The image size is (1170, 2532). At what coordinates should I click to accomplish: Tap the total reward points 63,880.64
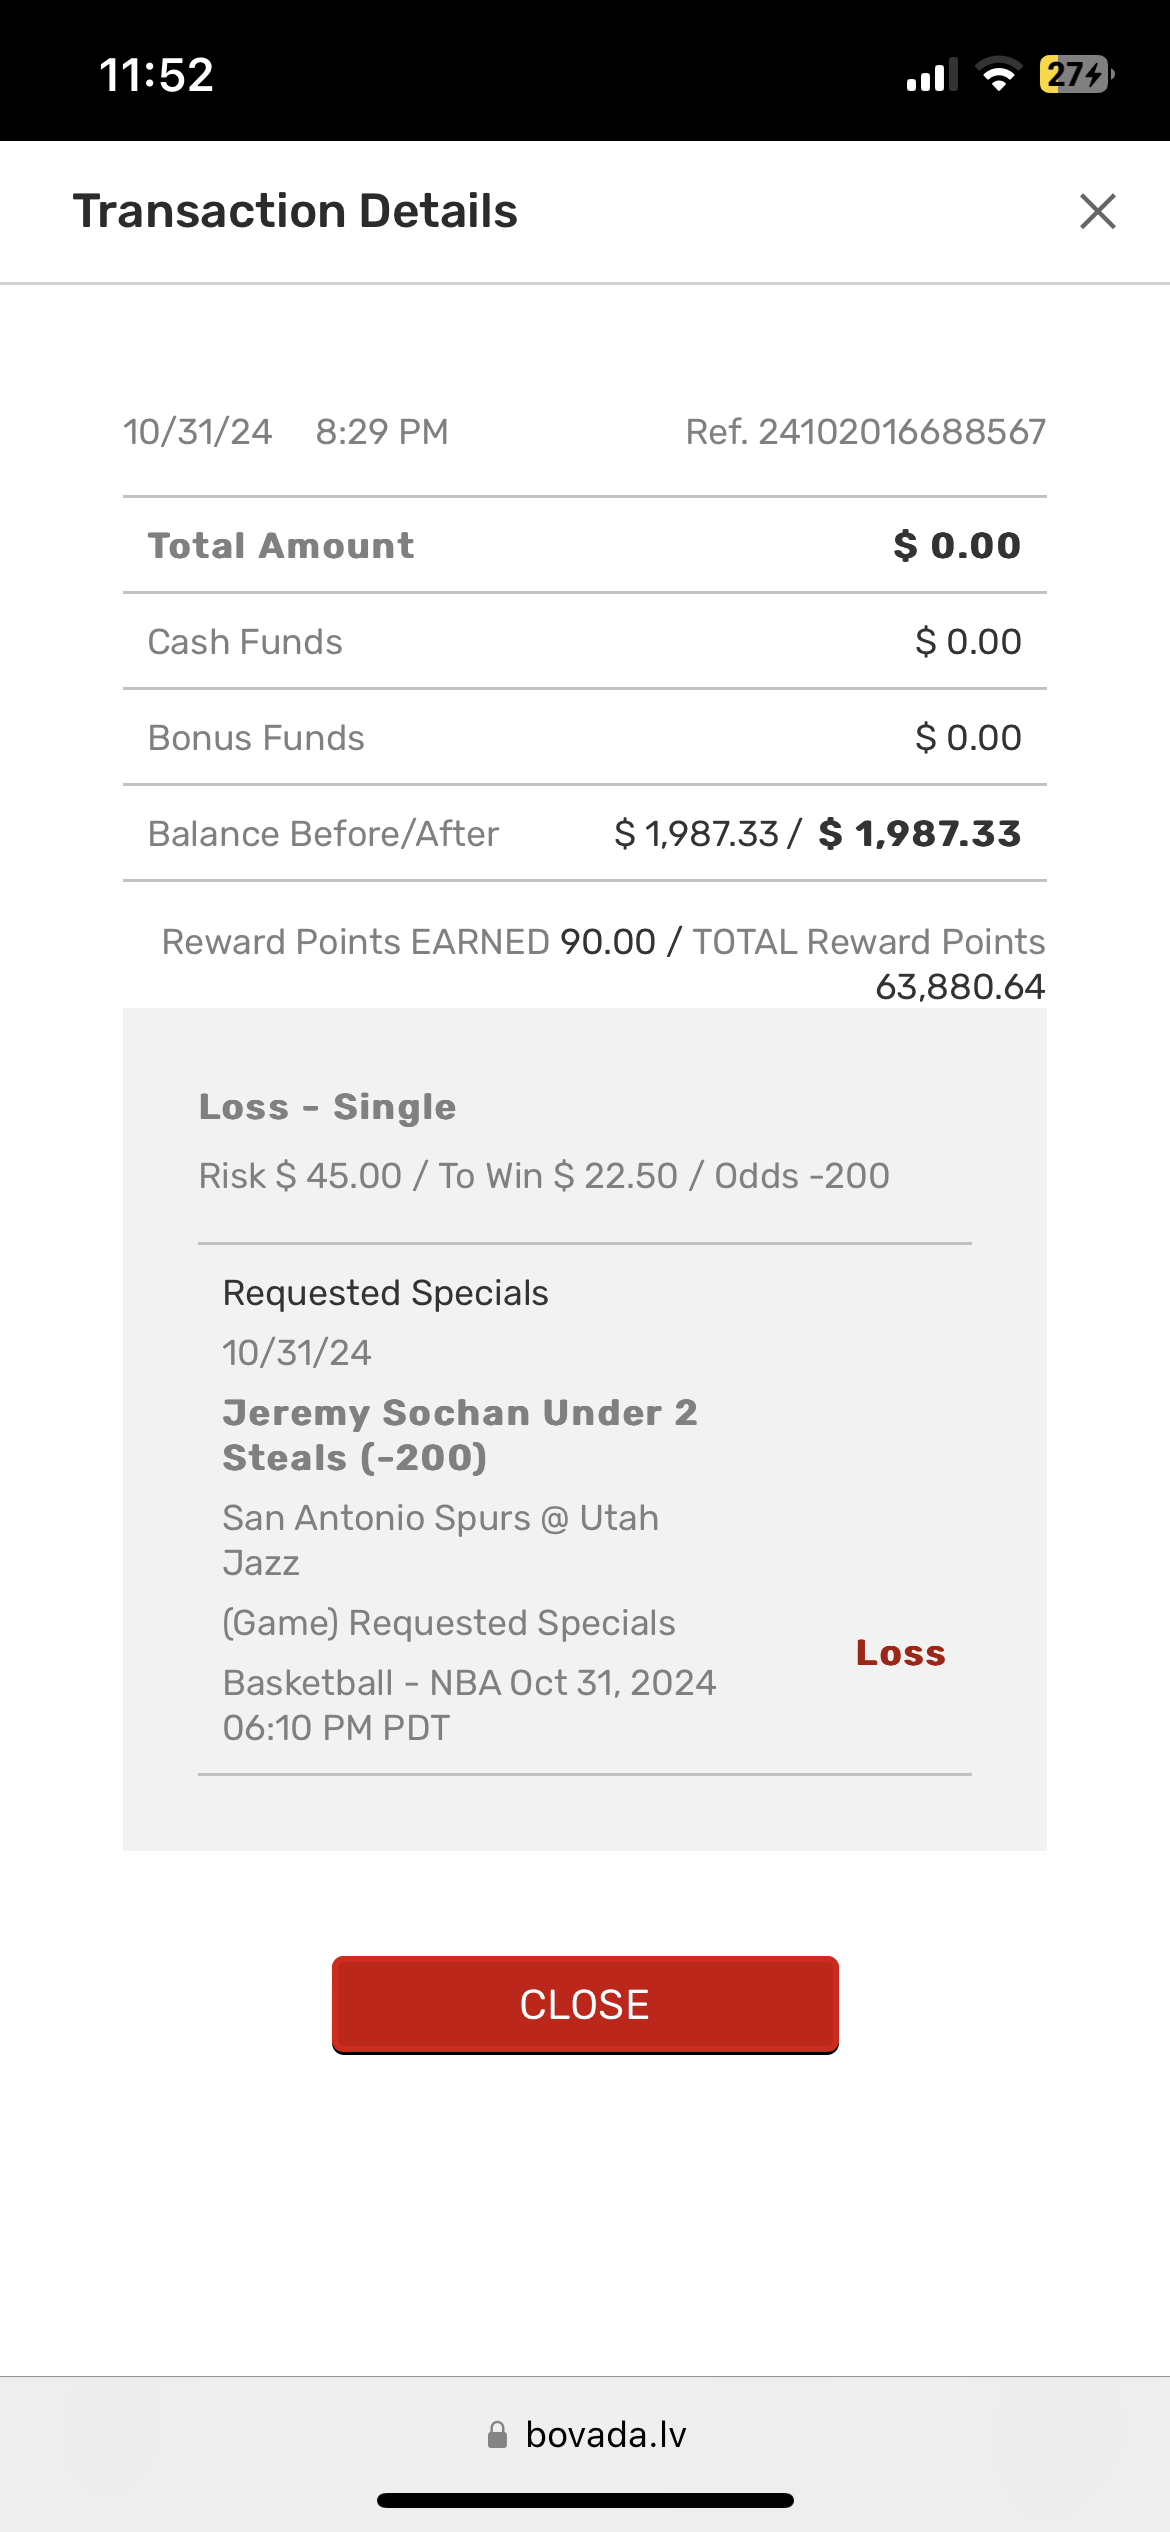coord(959,987)
